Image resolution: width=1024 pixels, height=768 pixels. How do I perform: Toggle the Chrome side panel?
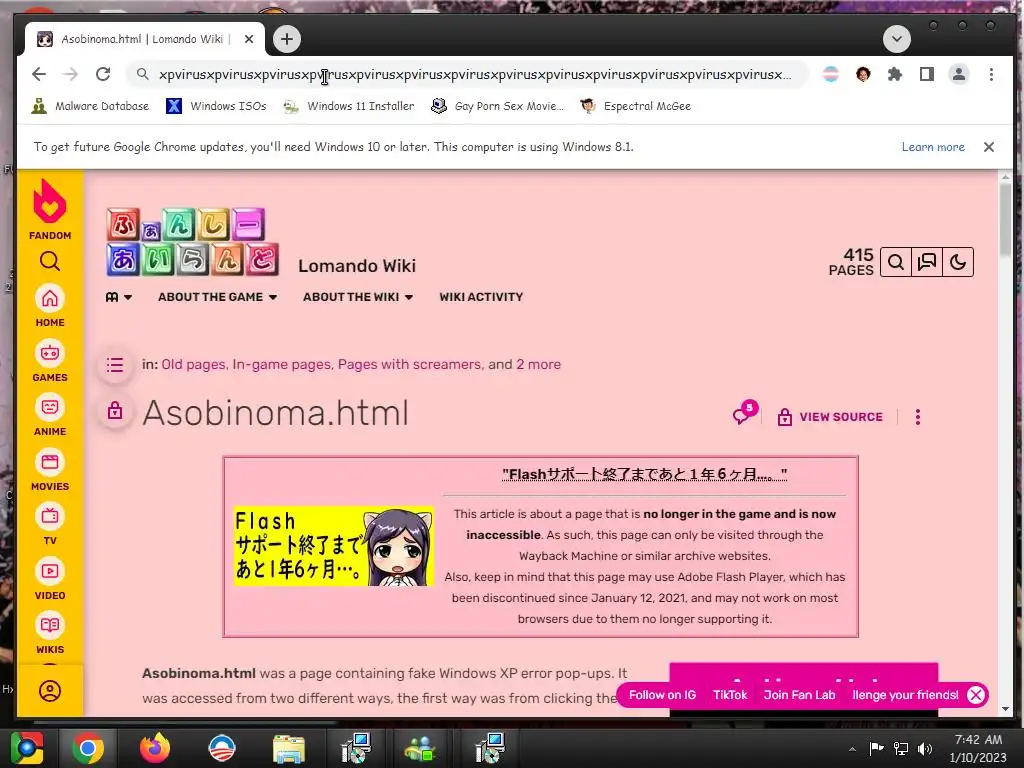pyautogui.click(x=927, y=74)
